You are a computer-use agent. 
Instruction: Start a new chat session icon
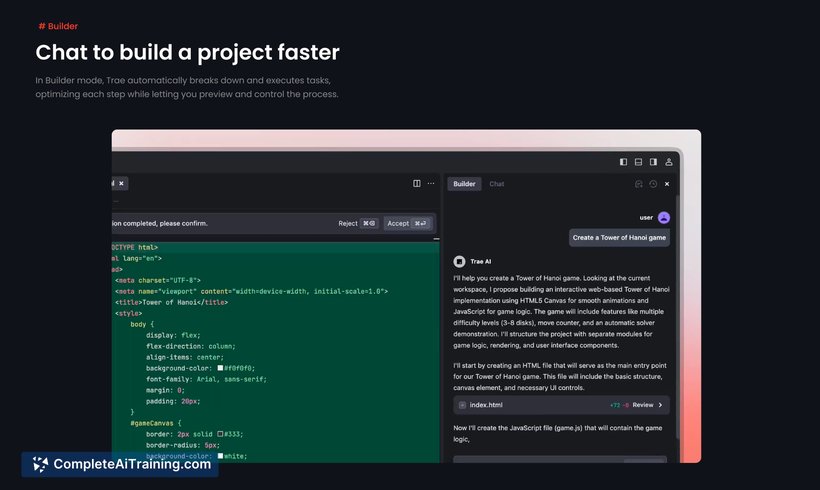tap(639, 184)
